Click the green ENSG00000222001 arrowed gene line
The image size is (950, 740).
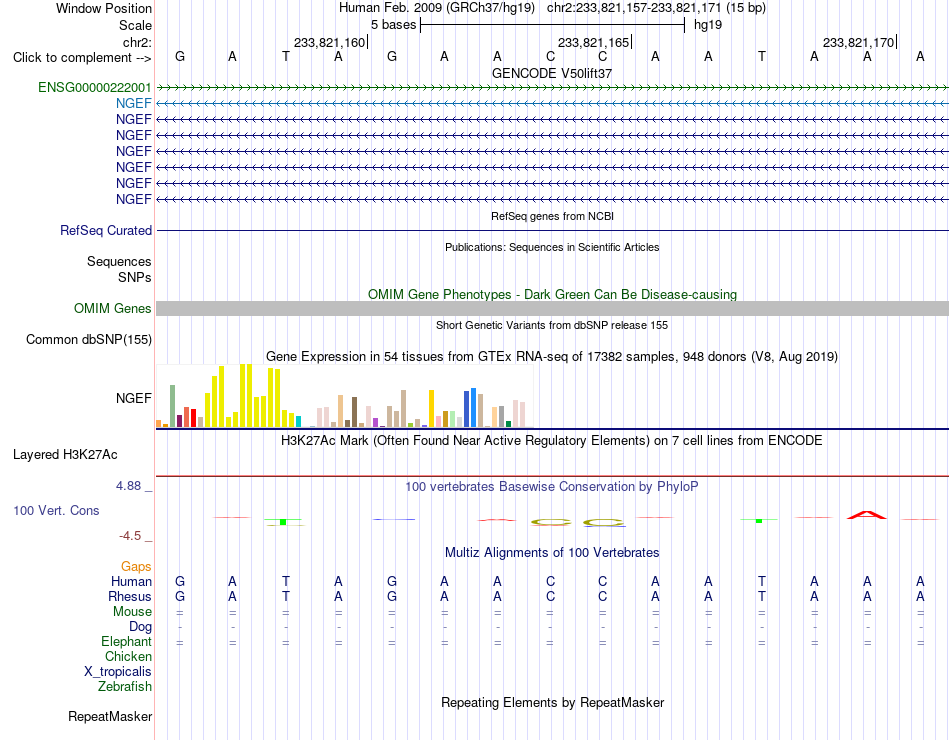pos(552,88)
